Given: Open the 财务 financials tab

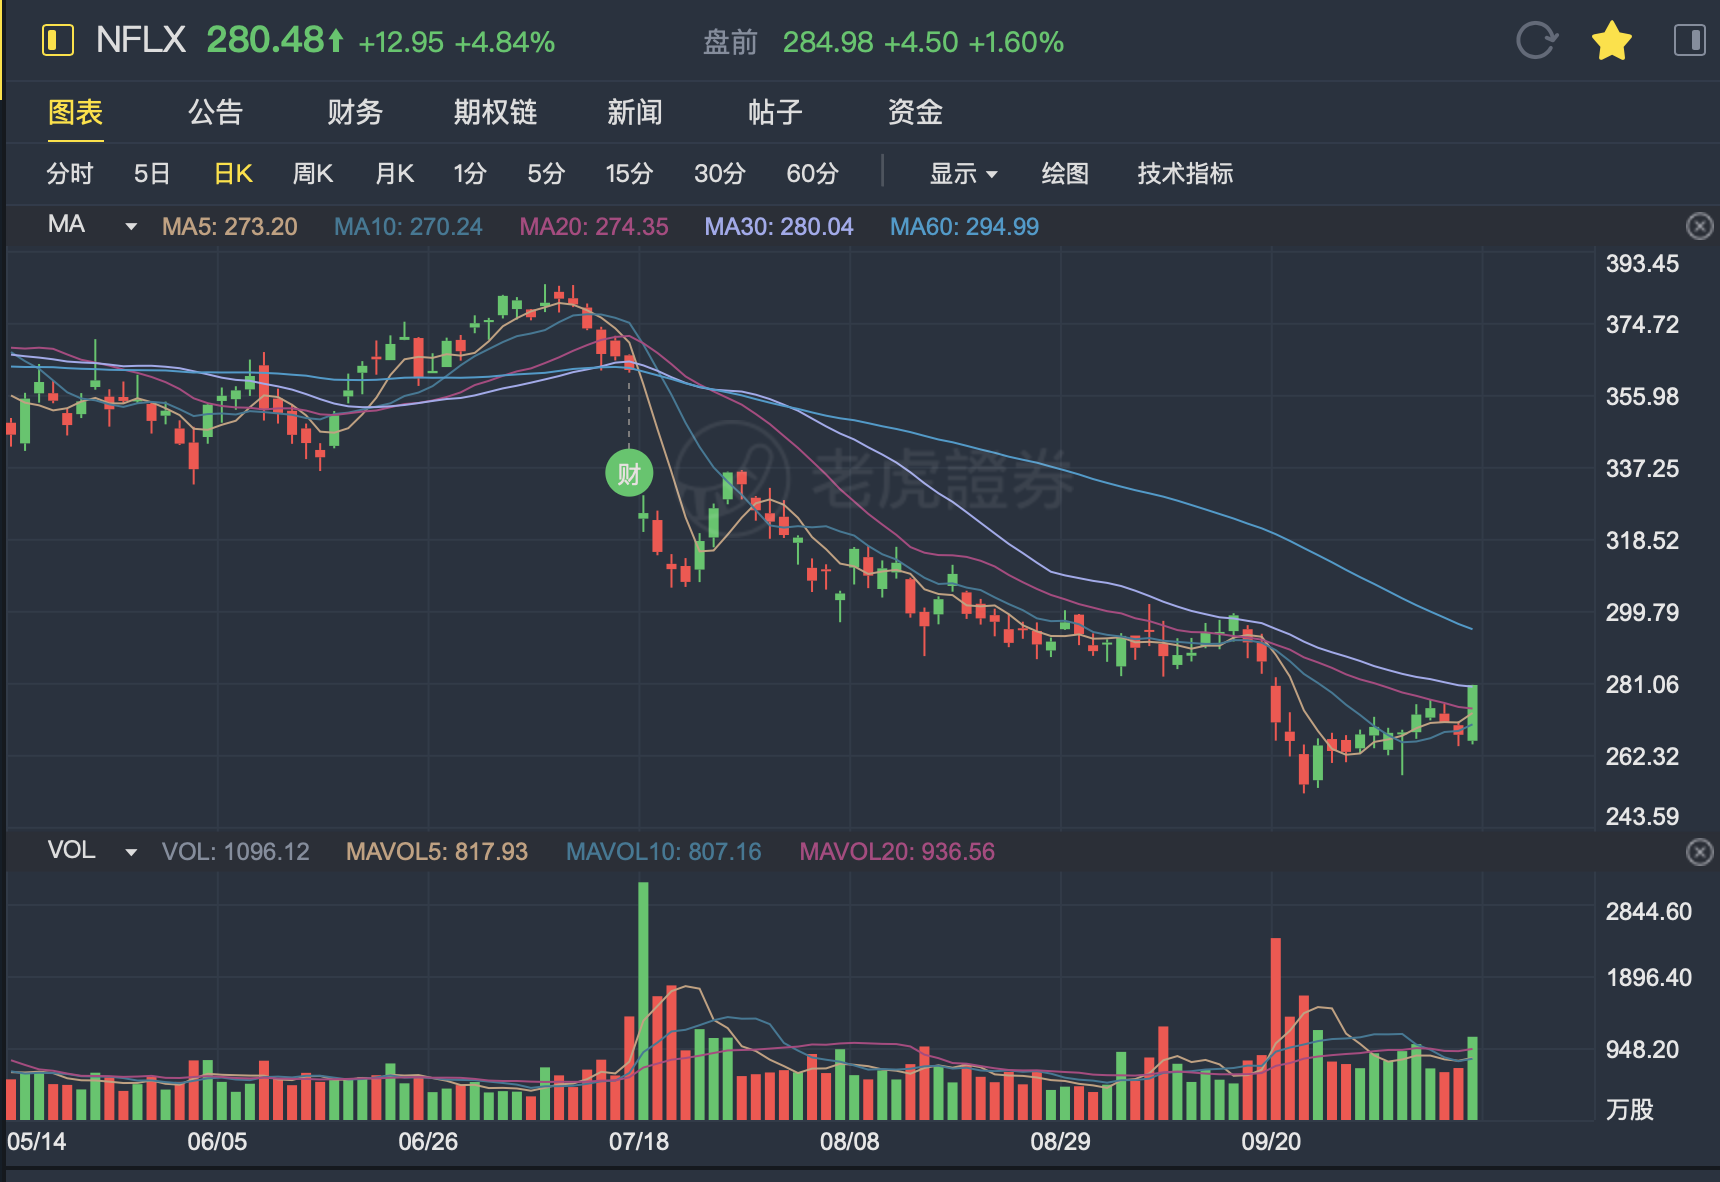Looking at the screenshot, I should [355, 112].
